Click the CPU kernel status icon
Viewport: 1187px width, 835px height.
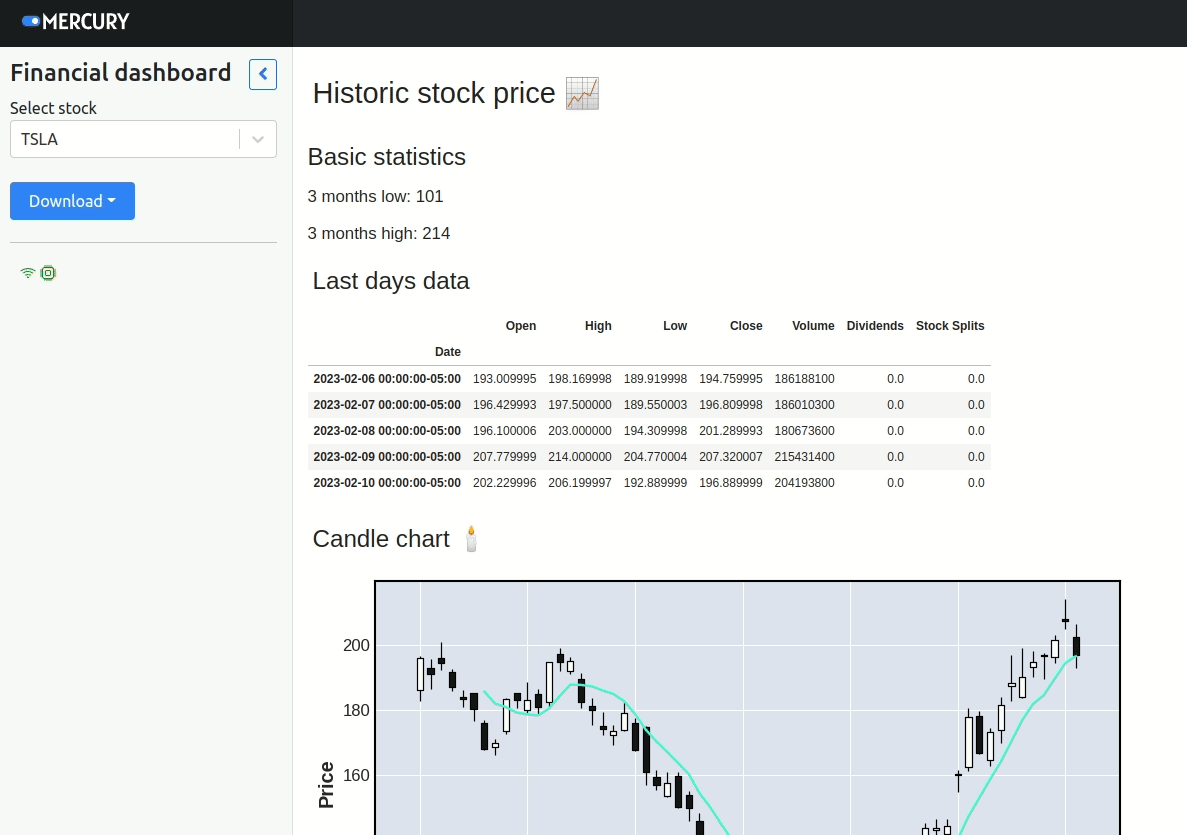tap(48, 272)
